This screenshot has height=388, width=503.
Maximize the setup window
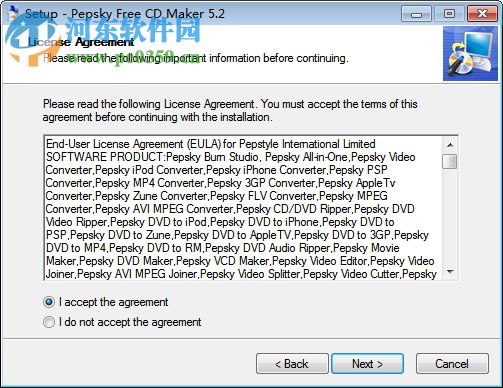pyautogui.click(x=449, y=14)
